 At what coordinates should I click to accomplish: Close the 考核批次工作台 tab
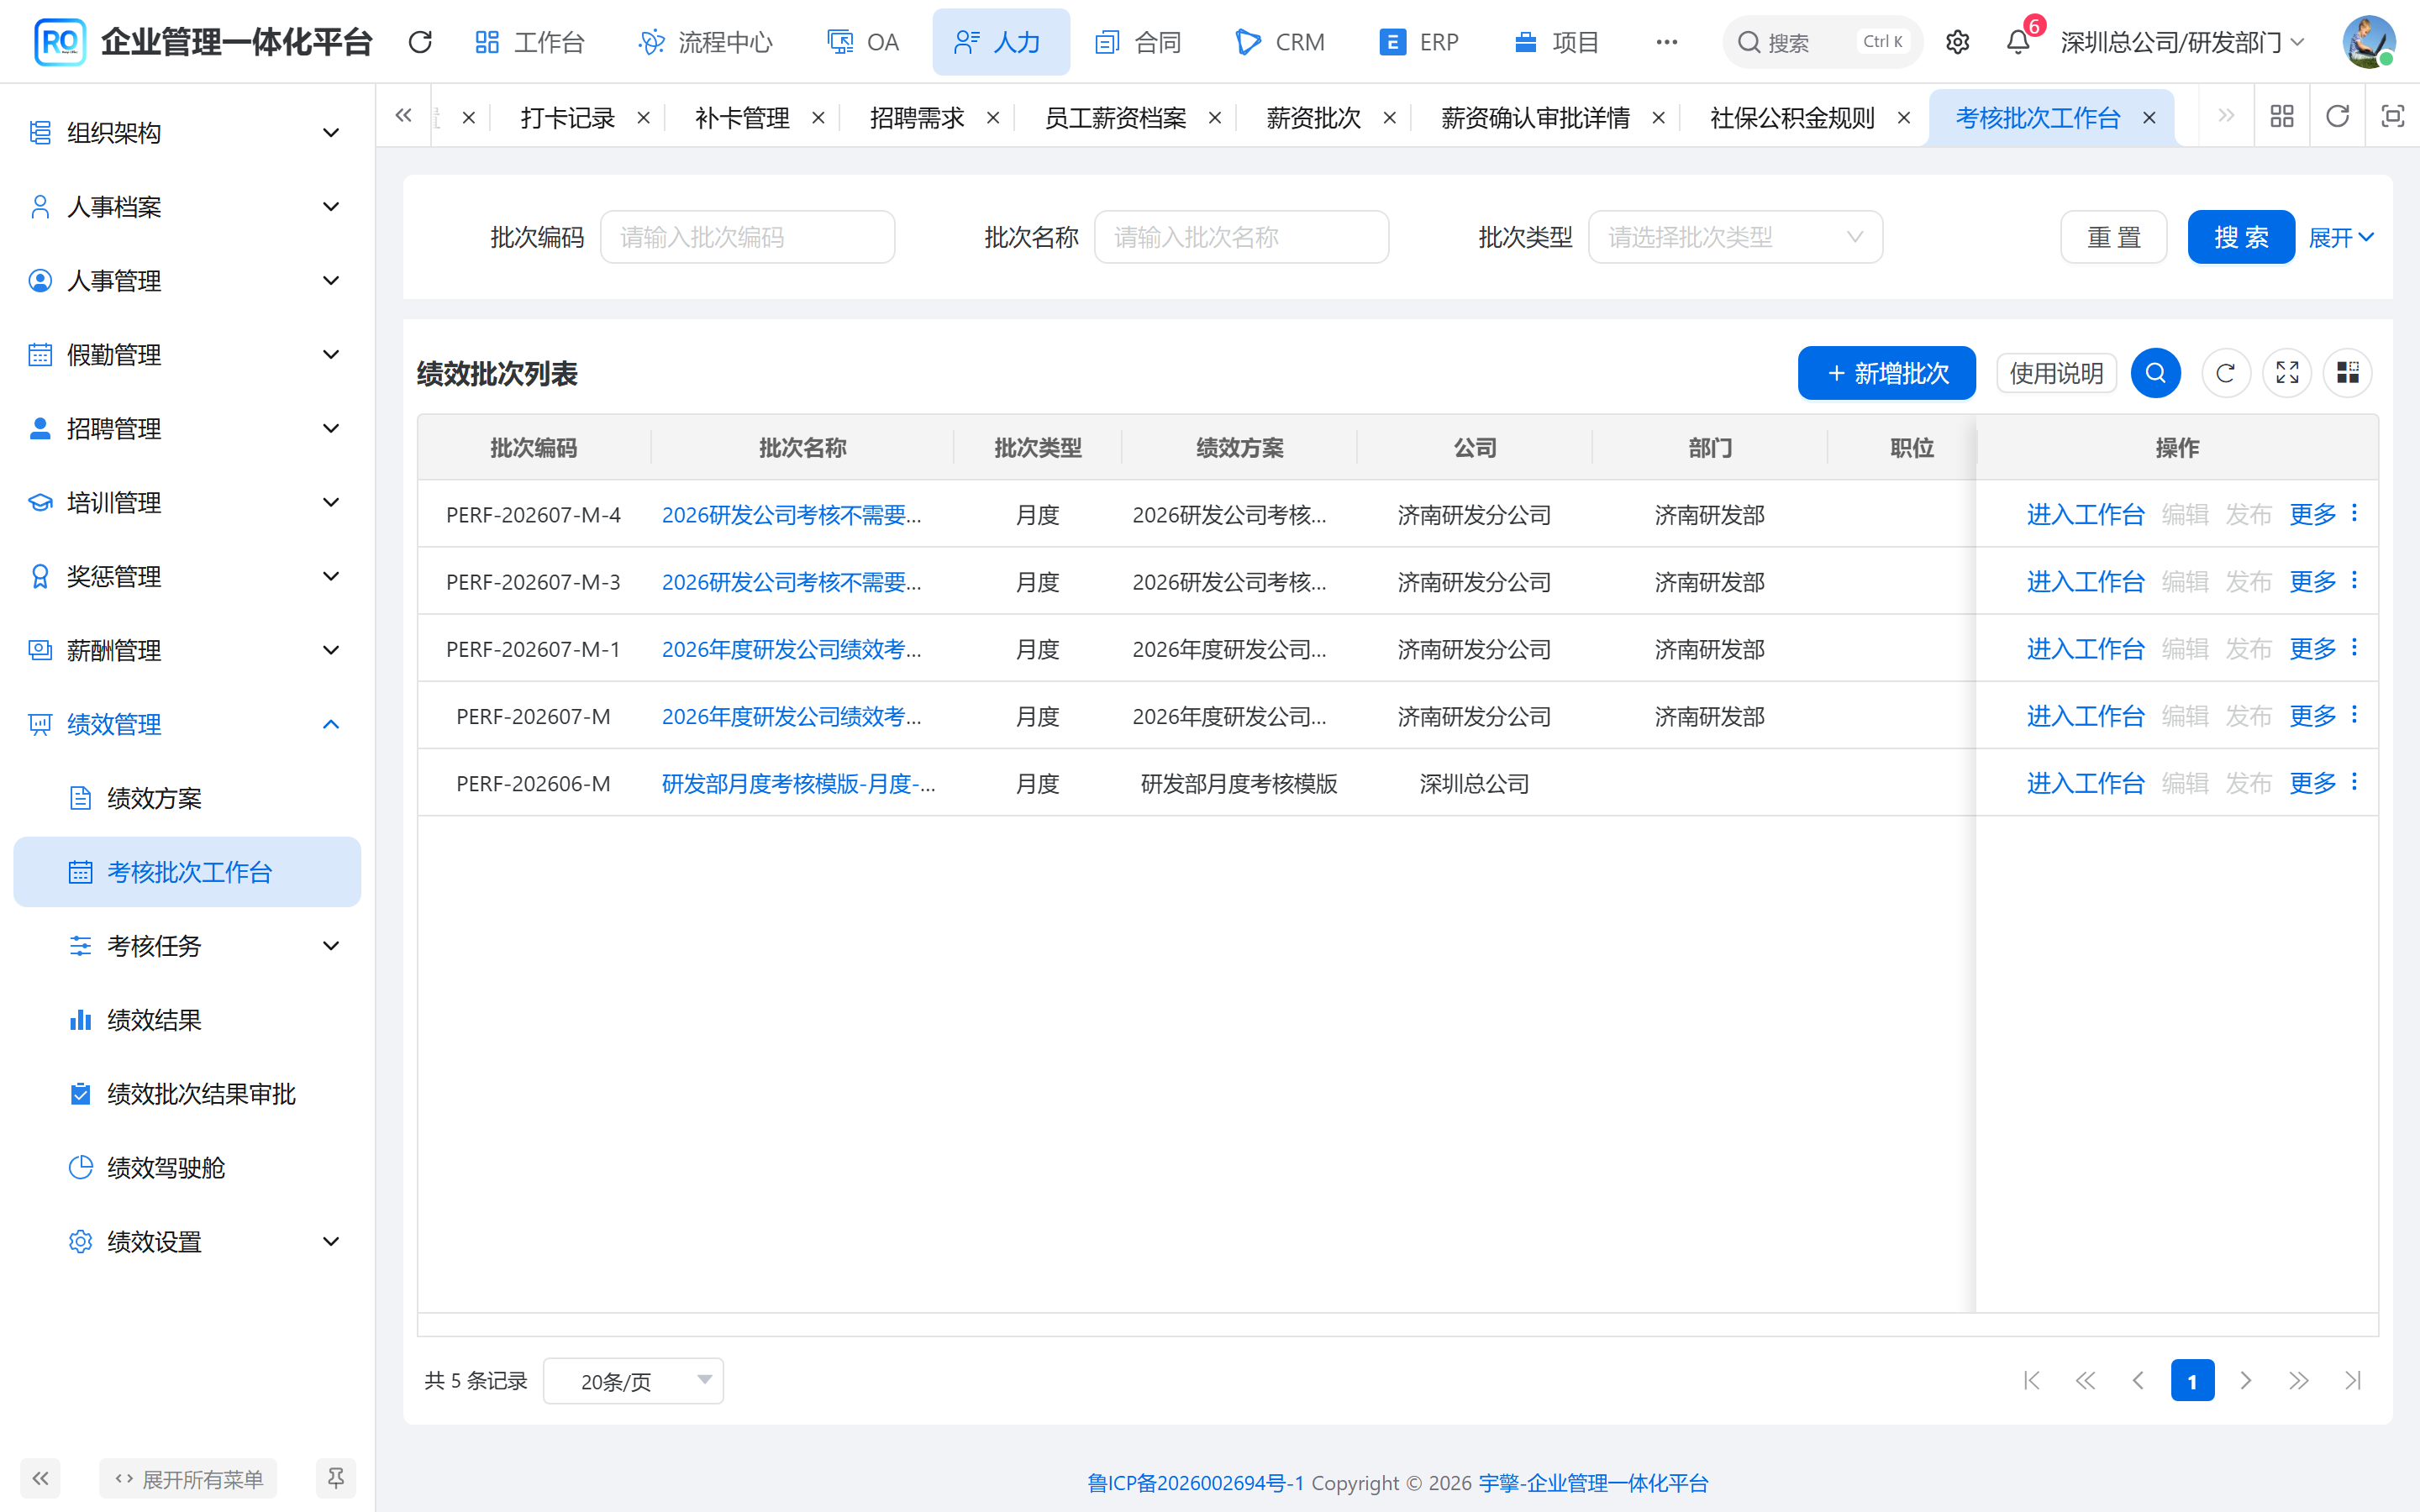(x=2149, y=118)
